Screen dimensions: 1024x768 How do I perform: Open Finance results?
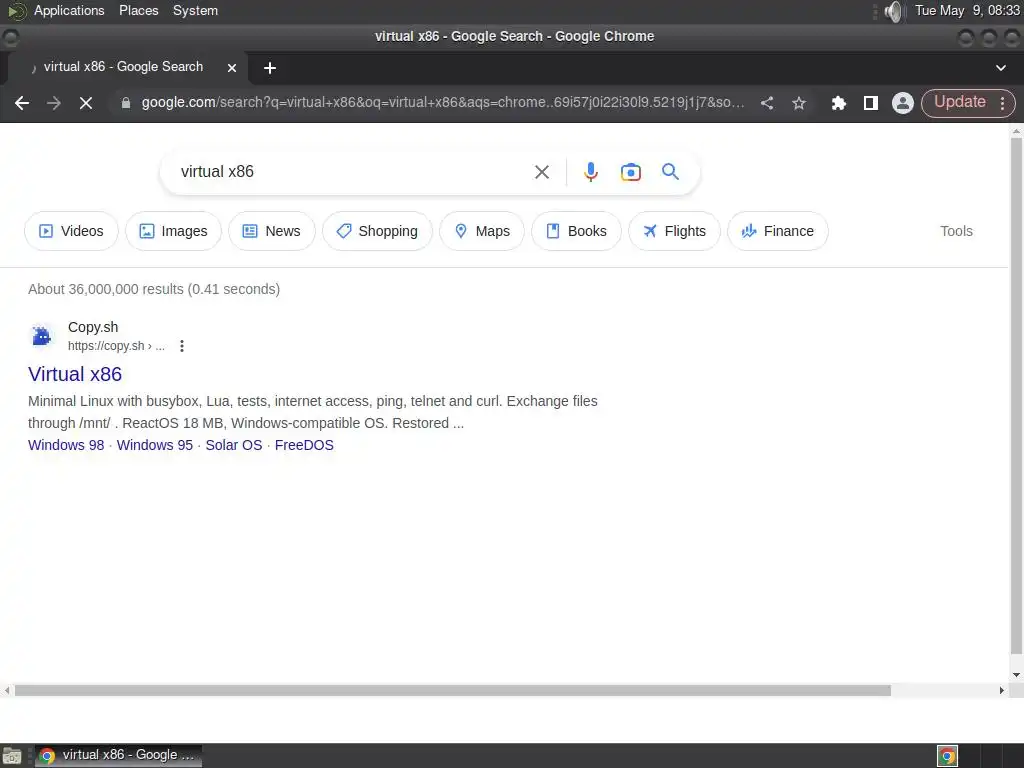778,231
